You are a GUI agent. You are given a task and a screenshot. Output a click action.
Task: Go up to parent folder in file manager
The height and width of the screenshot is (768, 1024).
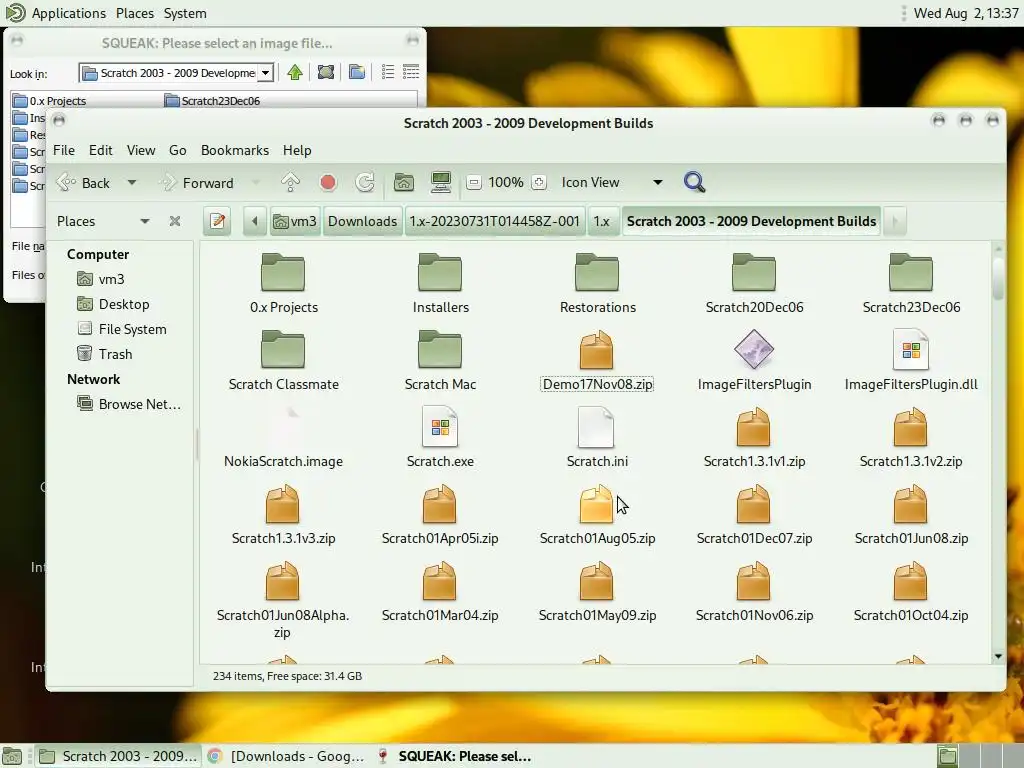[x=291, y=182]
